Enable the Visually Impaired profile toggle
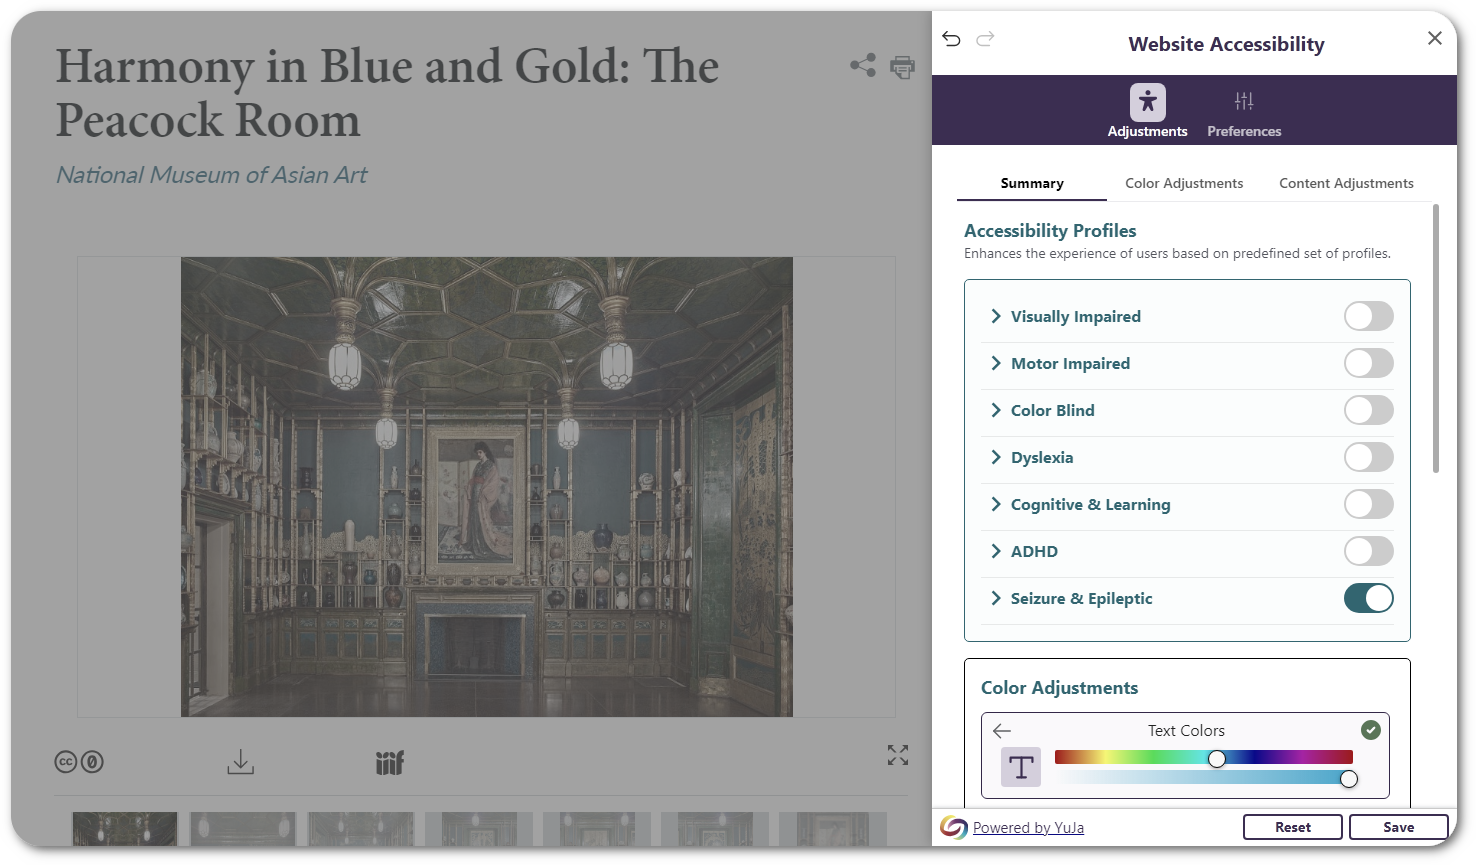 pos(1367,317)
